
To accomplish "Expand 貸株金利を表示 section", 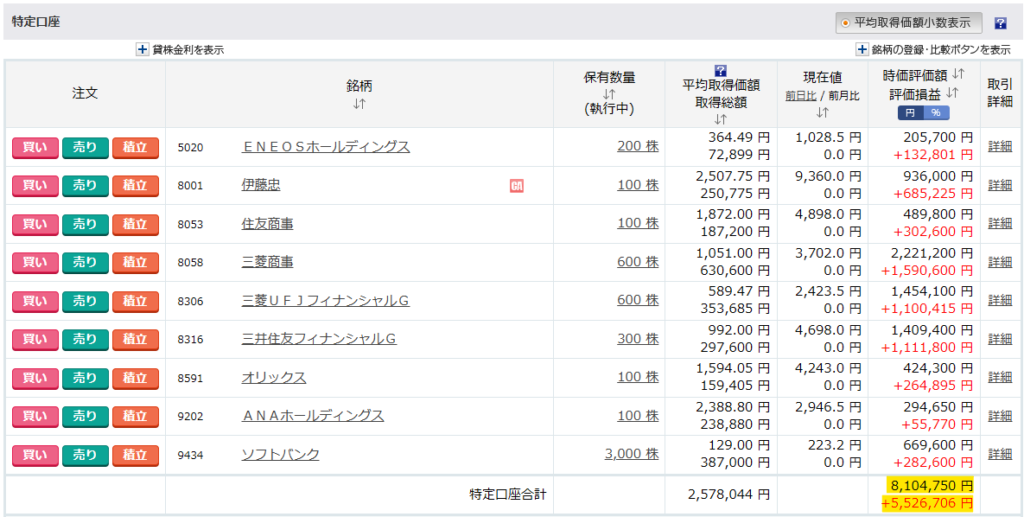I will pos(142,49).
